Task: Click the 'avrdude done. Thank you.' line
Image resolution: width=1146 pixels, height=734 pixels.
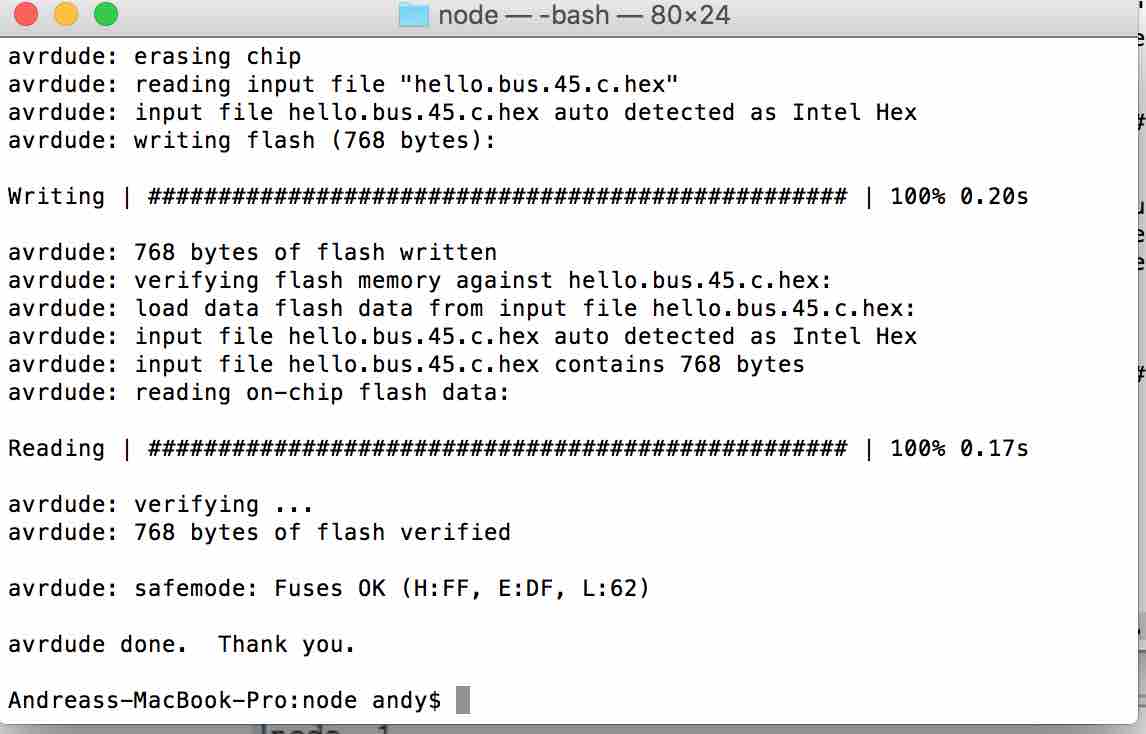Action: pyautogui.click(x=181, y=644)
